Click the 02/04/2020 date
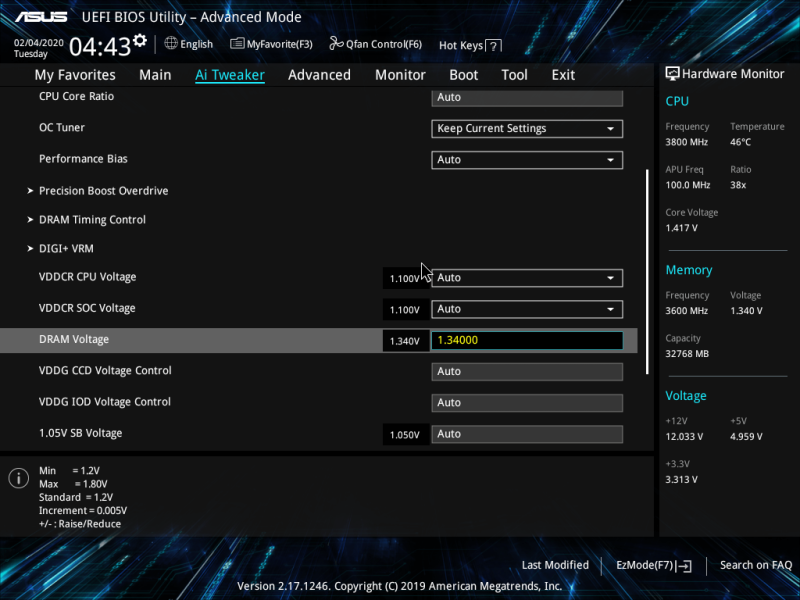Image resolution: width=800 pixels, height=600 pixels. [x=39, y=43]
